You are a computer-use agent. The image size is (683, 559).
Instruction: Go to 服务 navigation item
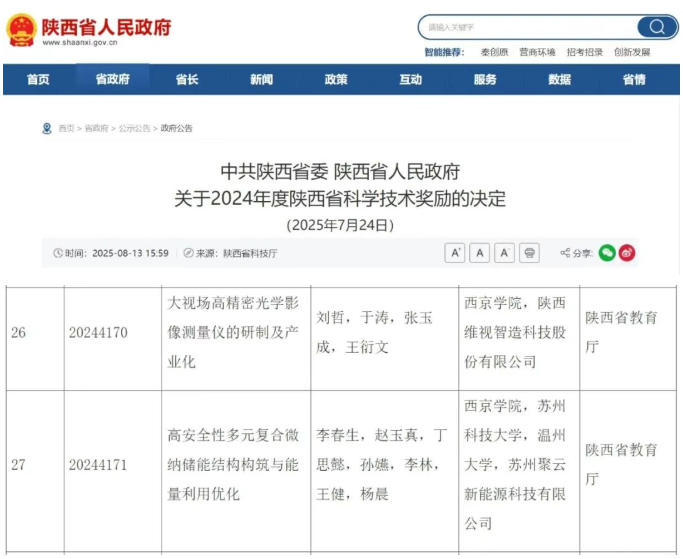pos(485,80)
